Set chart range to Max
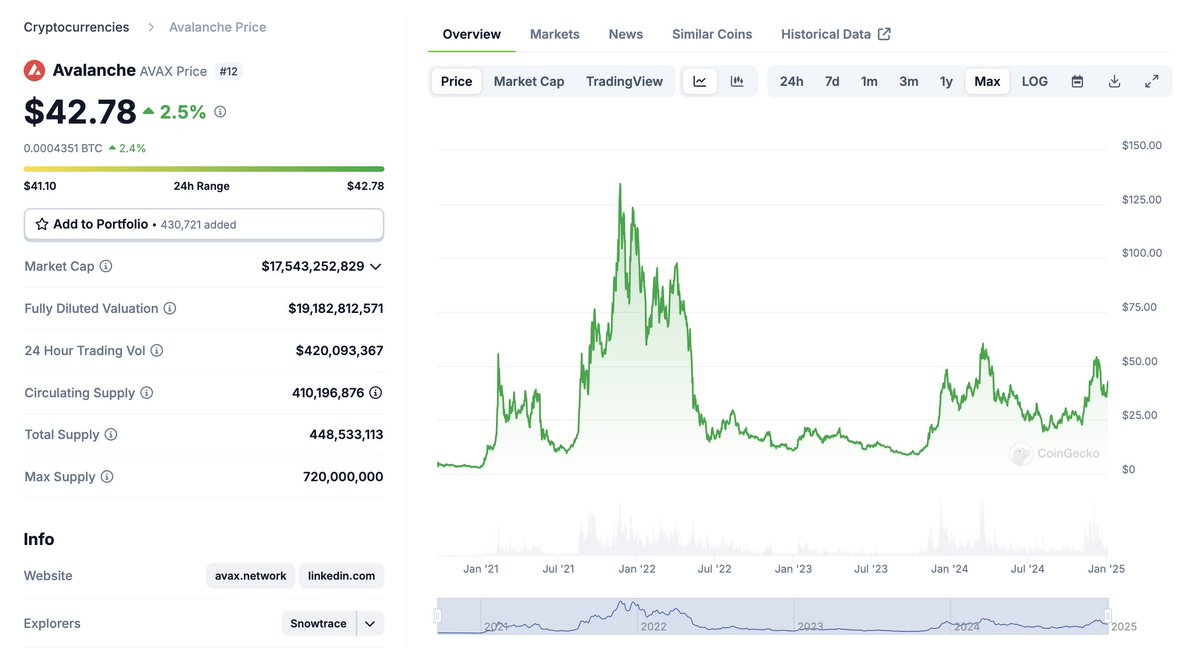The width and height of the screenshot is (1200, 649). 987,81
